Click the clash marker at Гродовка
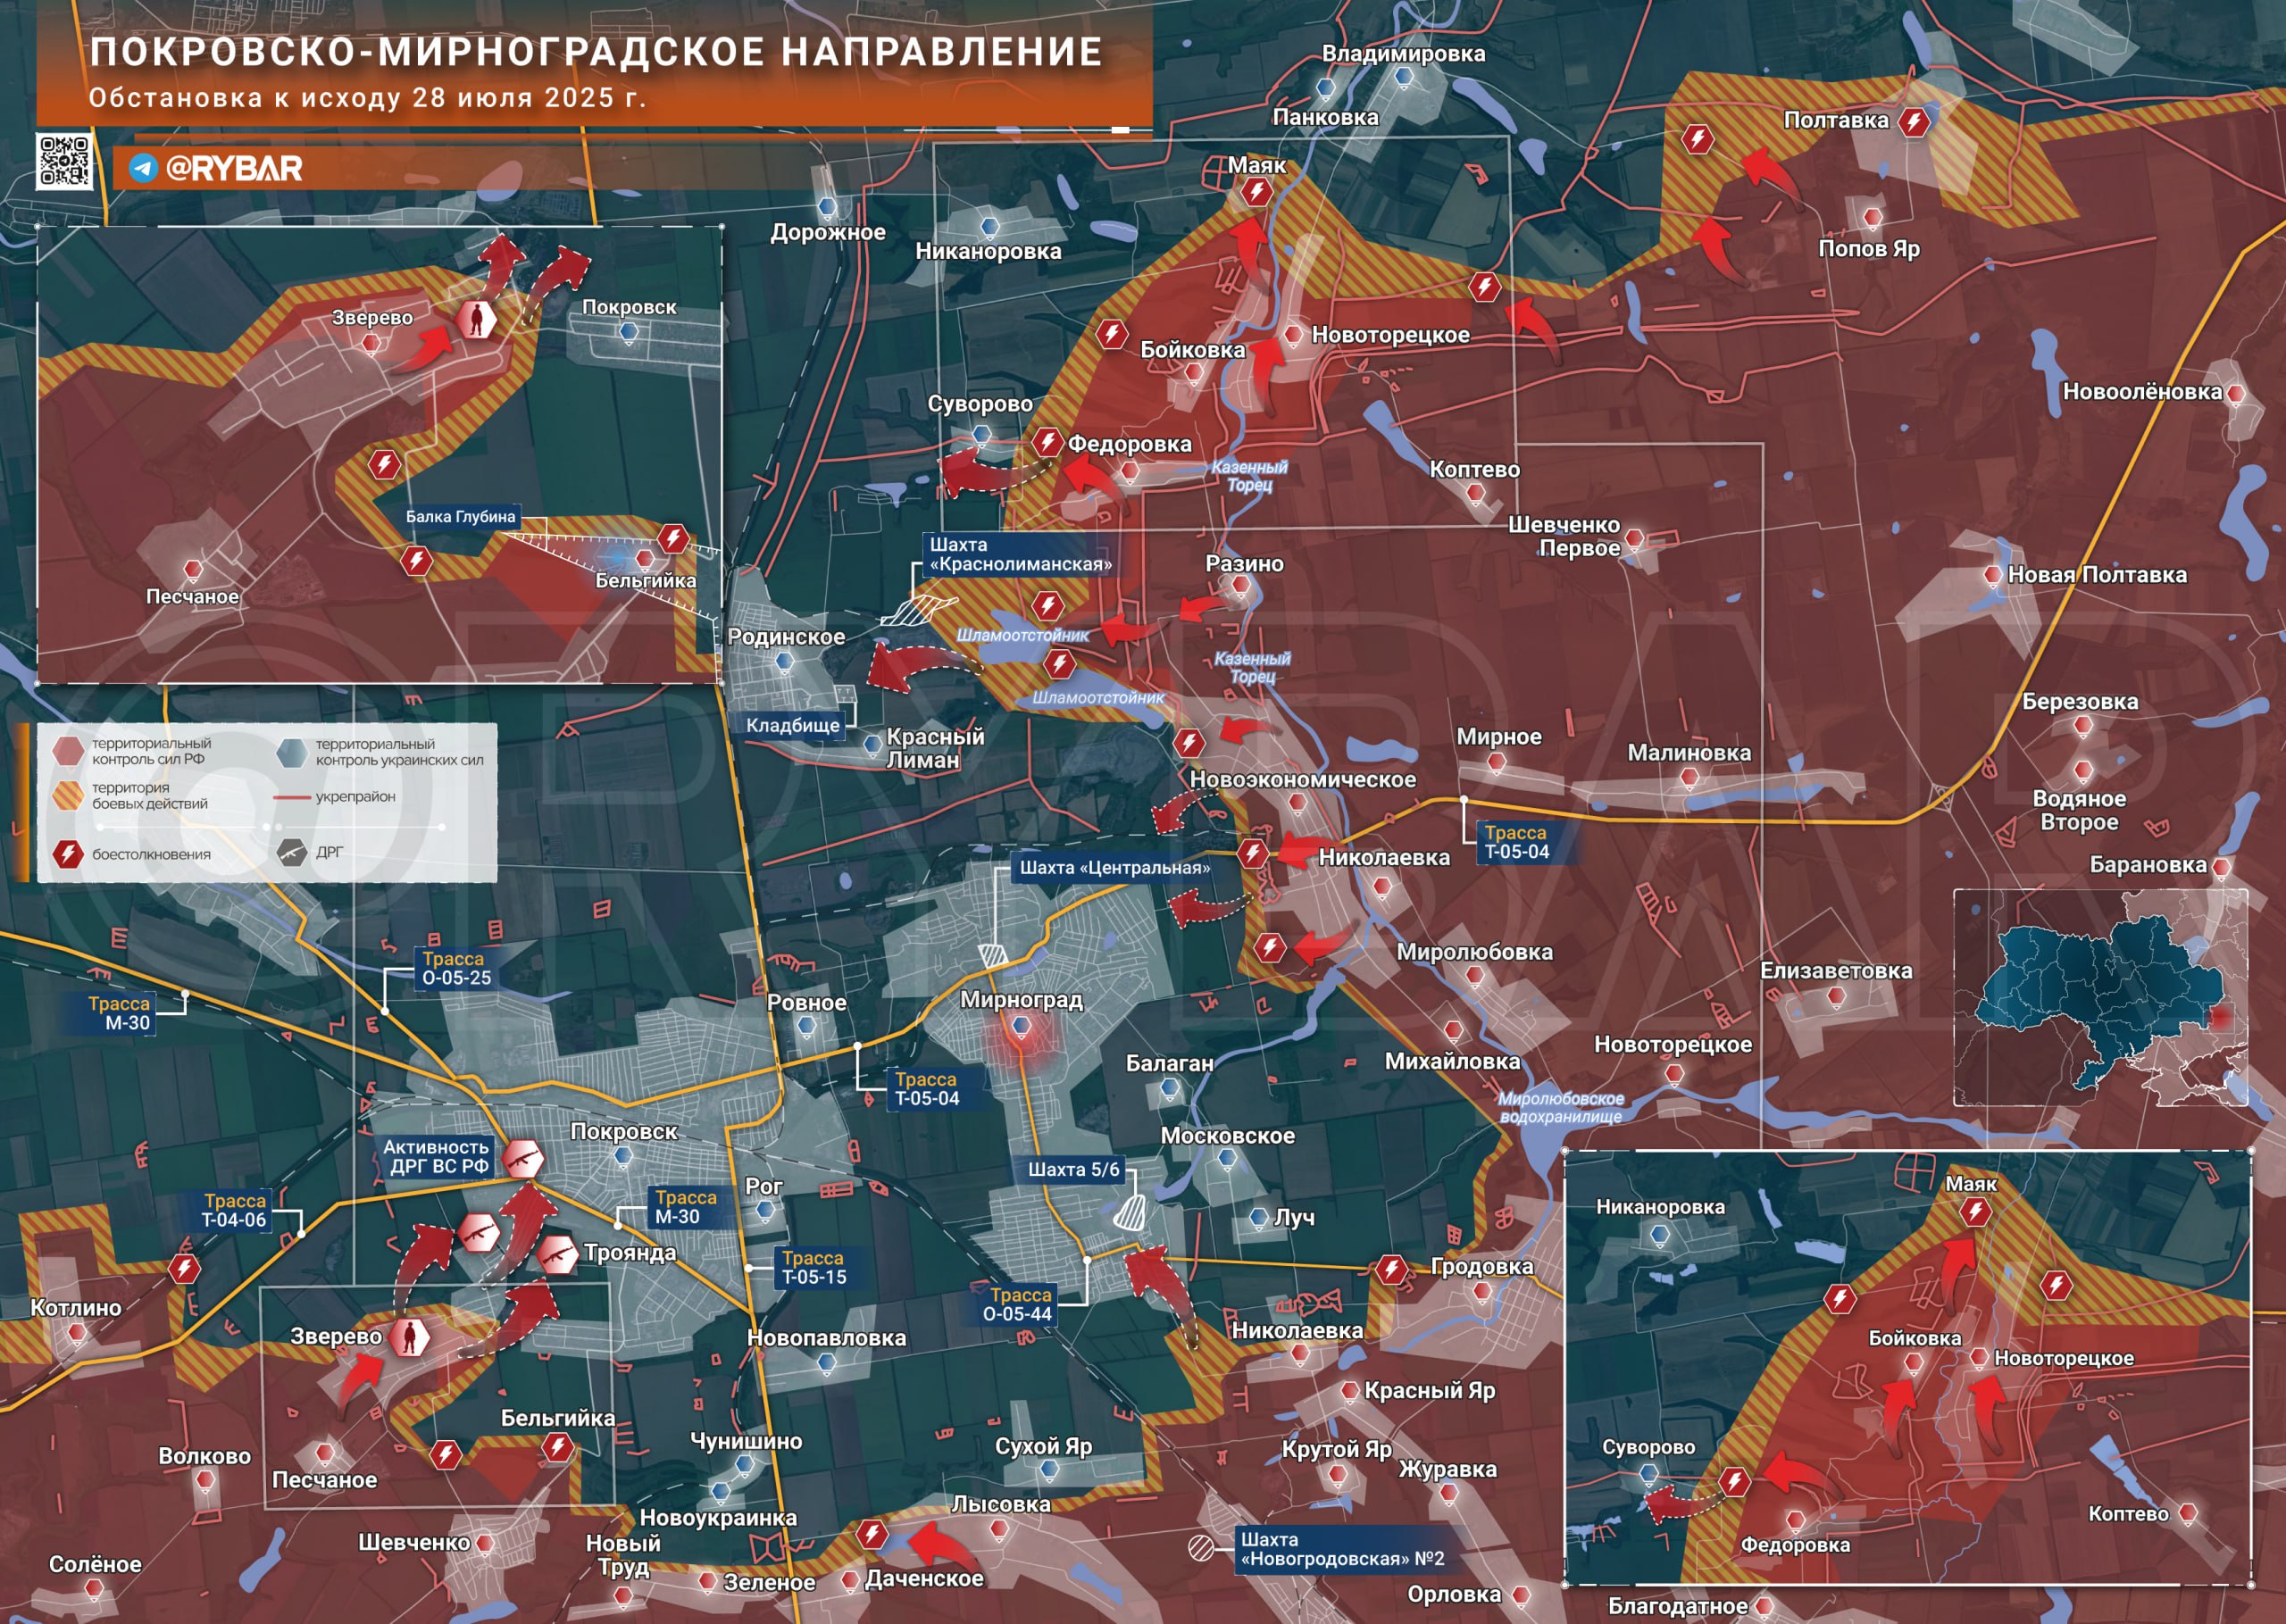Screen dimensions: 2286x1624 (1391, 1270)
